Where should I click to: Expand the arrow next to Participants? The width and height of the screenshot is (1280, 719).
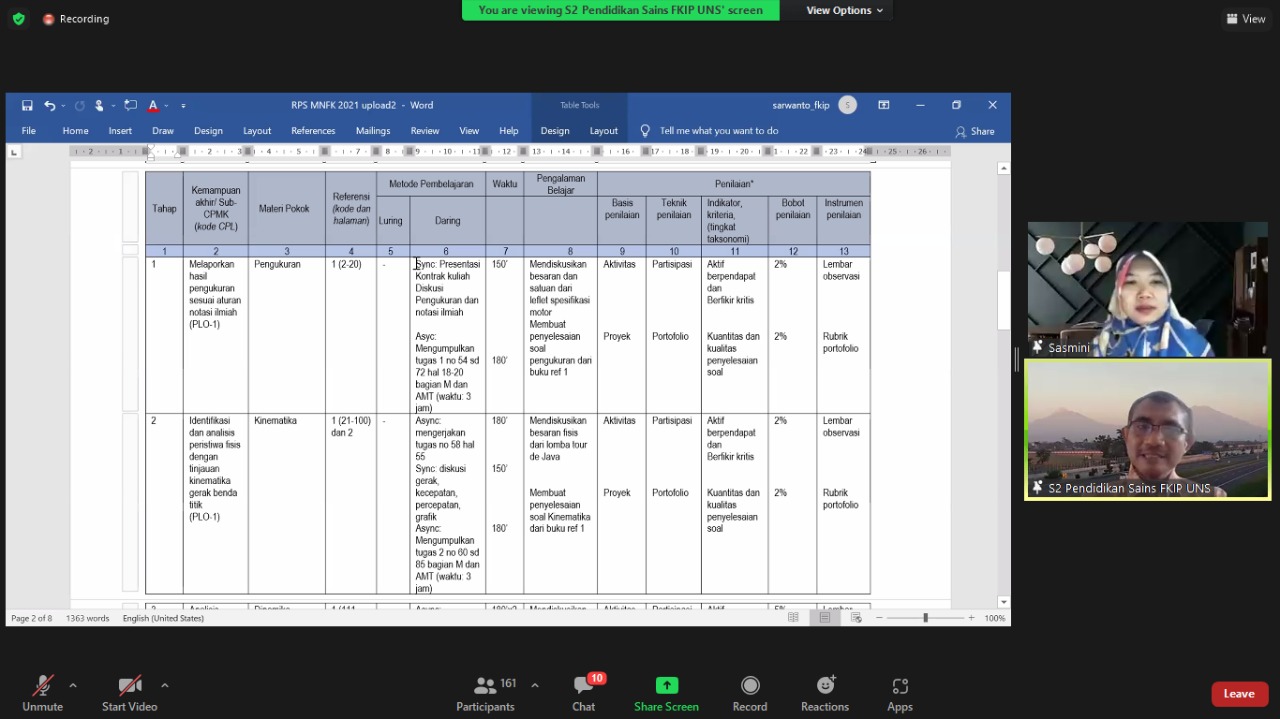pos(535,685)
